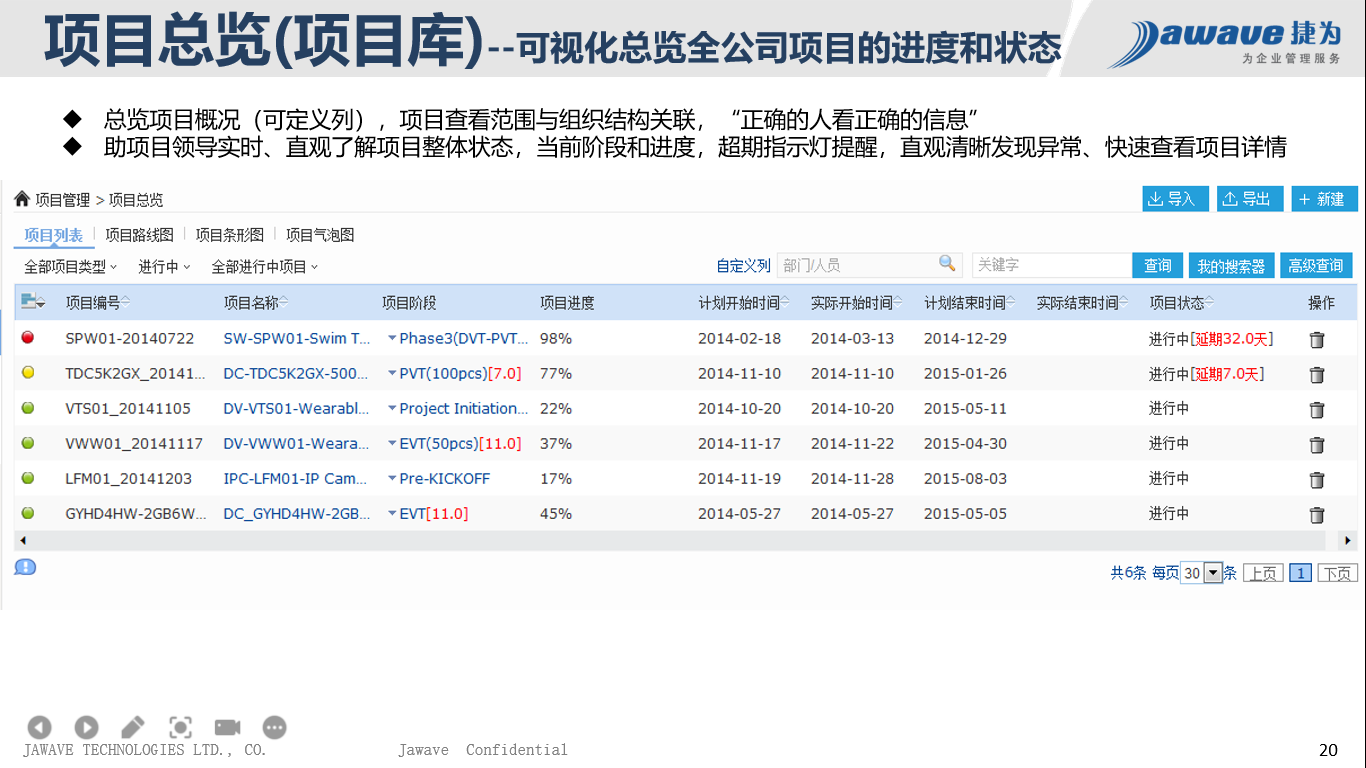Click magnifier icon in 部门/人员 field
This screenshot has width=1366, height=768.
pyautogui.click(x=947, y=264)
